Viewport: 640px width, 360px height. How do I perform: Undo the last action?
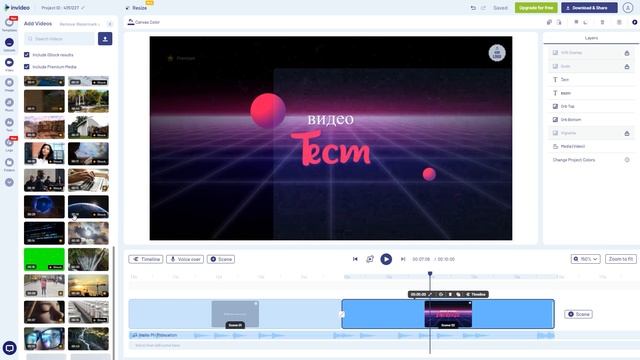click(473, 8)
